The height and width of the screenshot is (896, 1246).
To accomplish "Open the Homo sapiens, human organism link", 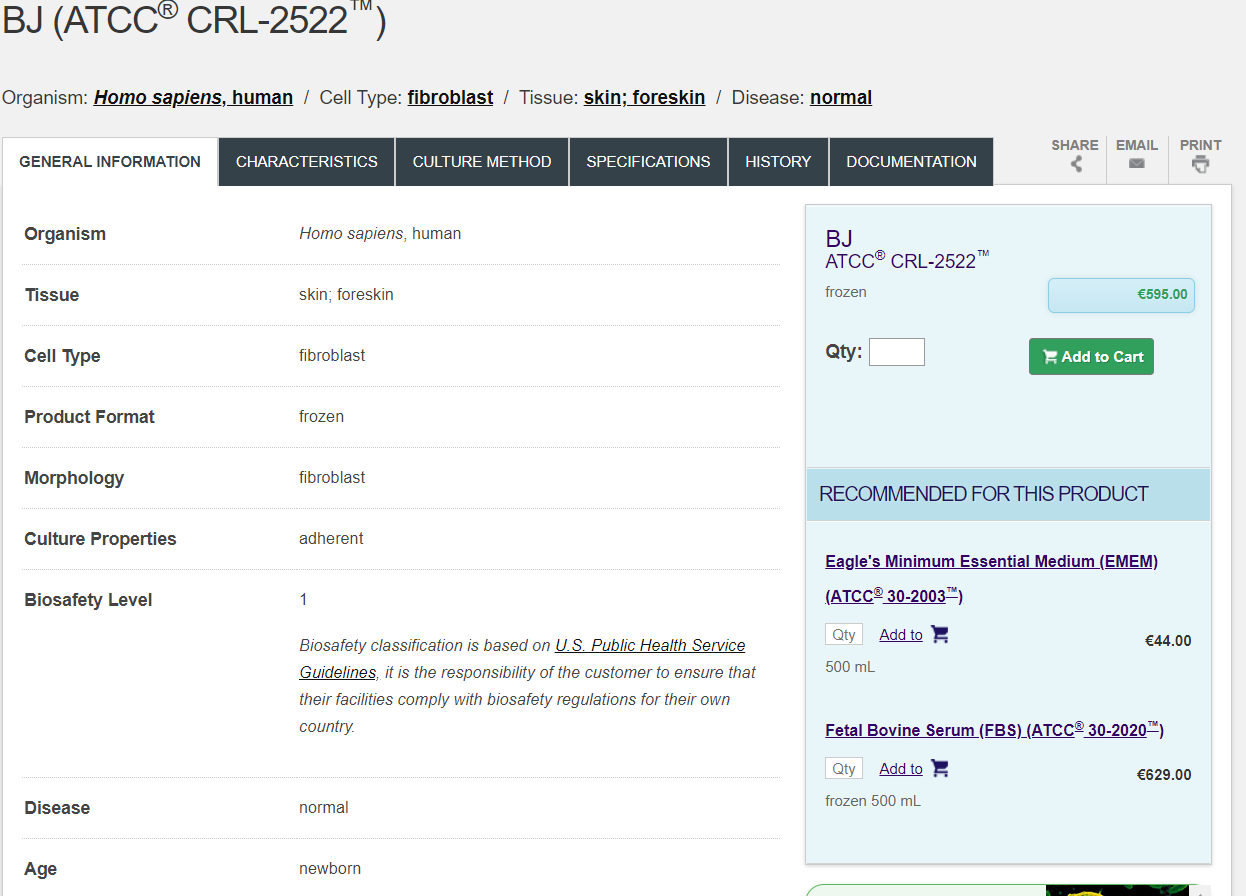I will click(x=193, y=98).
